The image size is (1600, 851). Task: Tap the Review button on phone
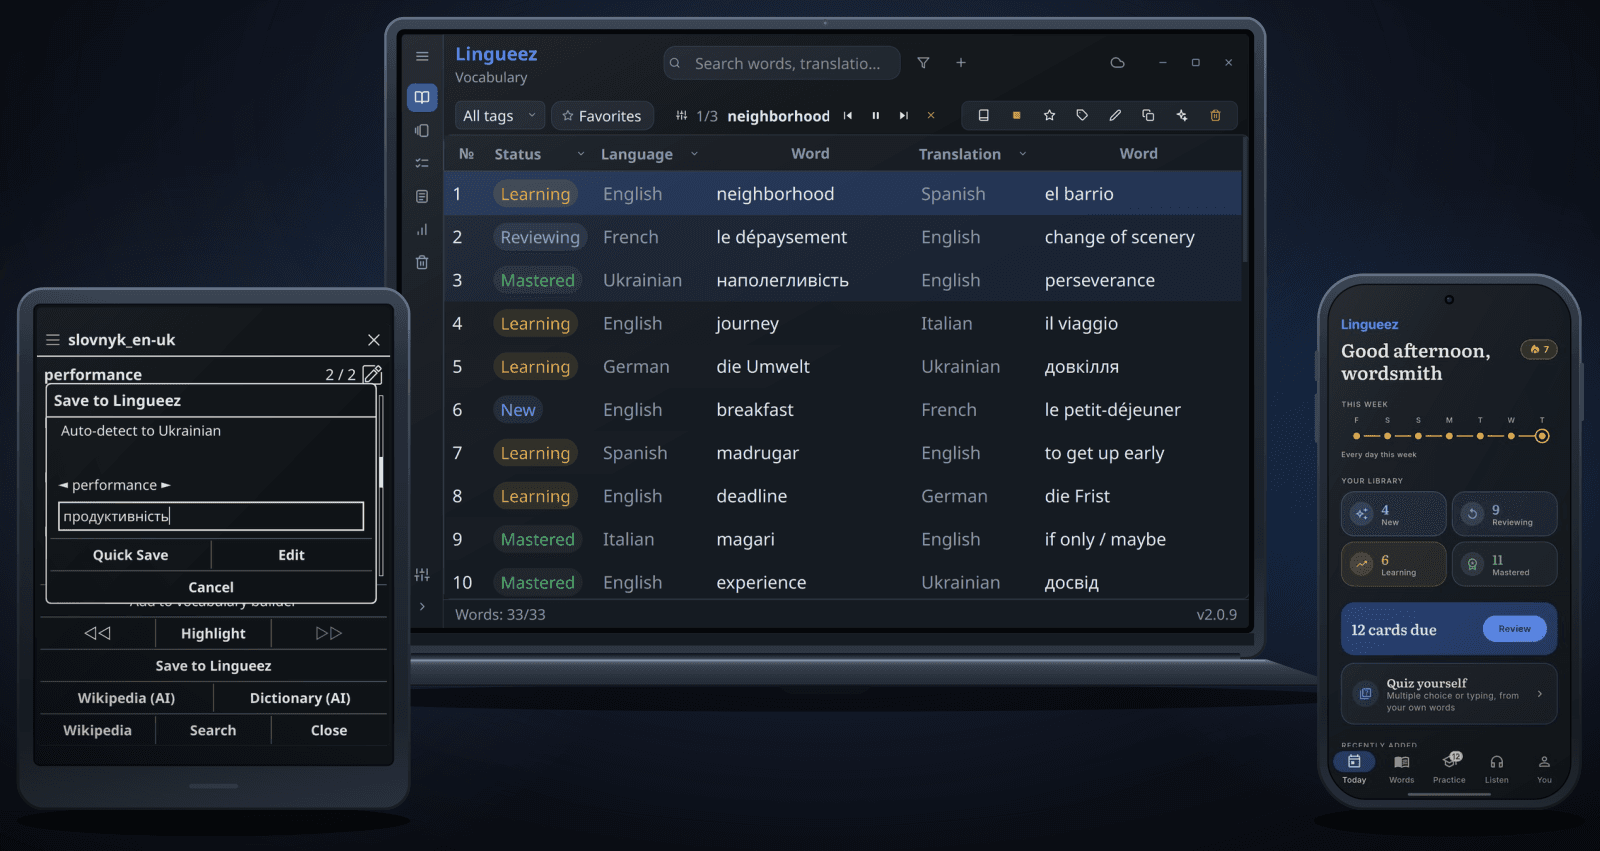tap(1514, 629)
